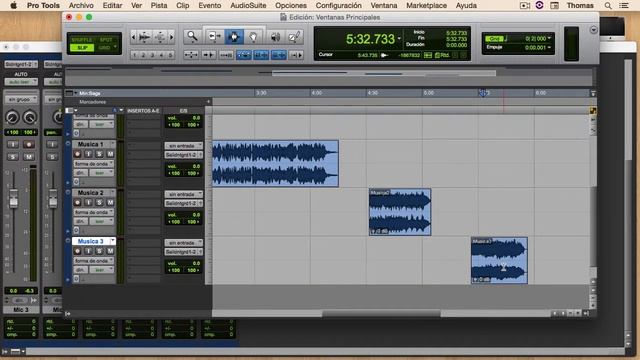Viewport: 640px width, 360px height.
Task: Open Musica 1 input selector dropdown
Action: (184, 146)
